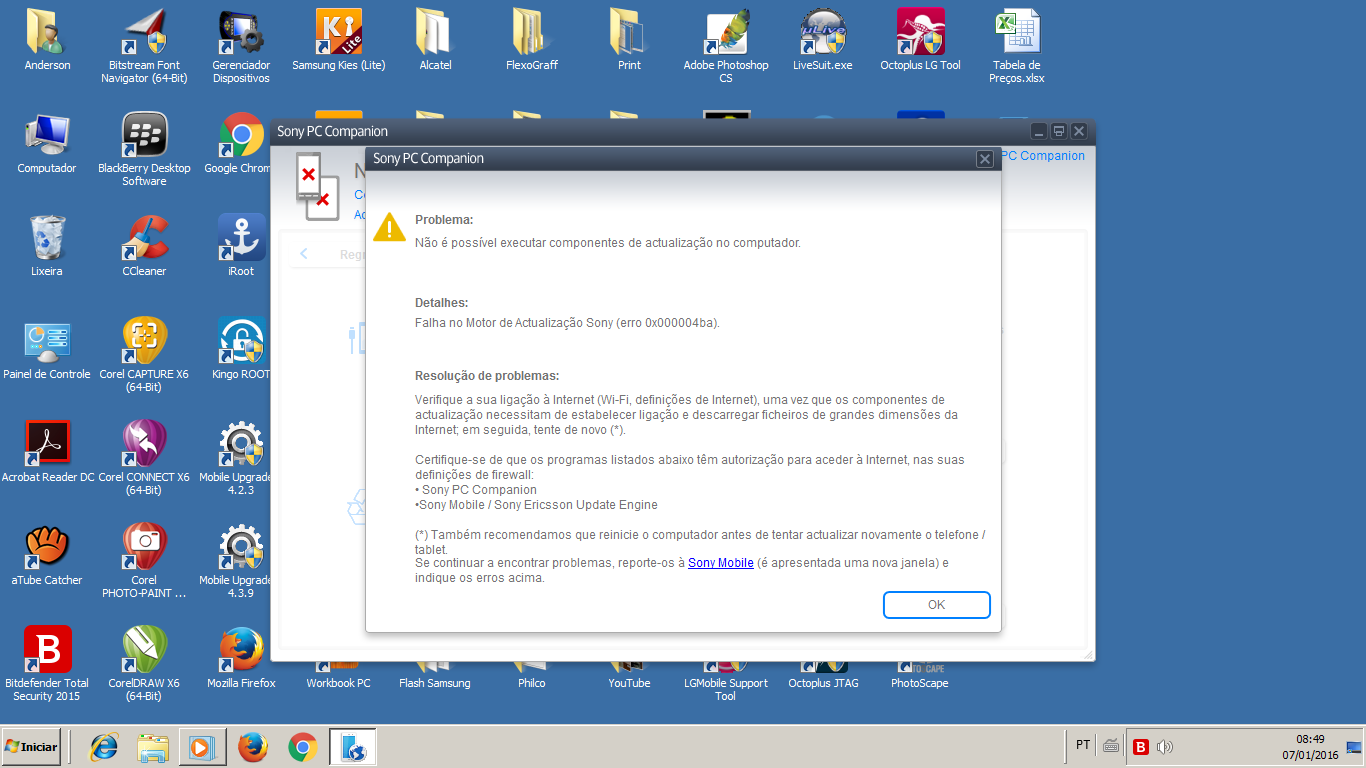Launch Corel PHOTO-PAINT desktop shortcut
The image size is (1366, 768).
click(144, 562)
